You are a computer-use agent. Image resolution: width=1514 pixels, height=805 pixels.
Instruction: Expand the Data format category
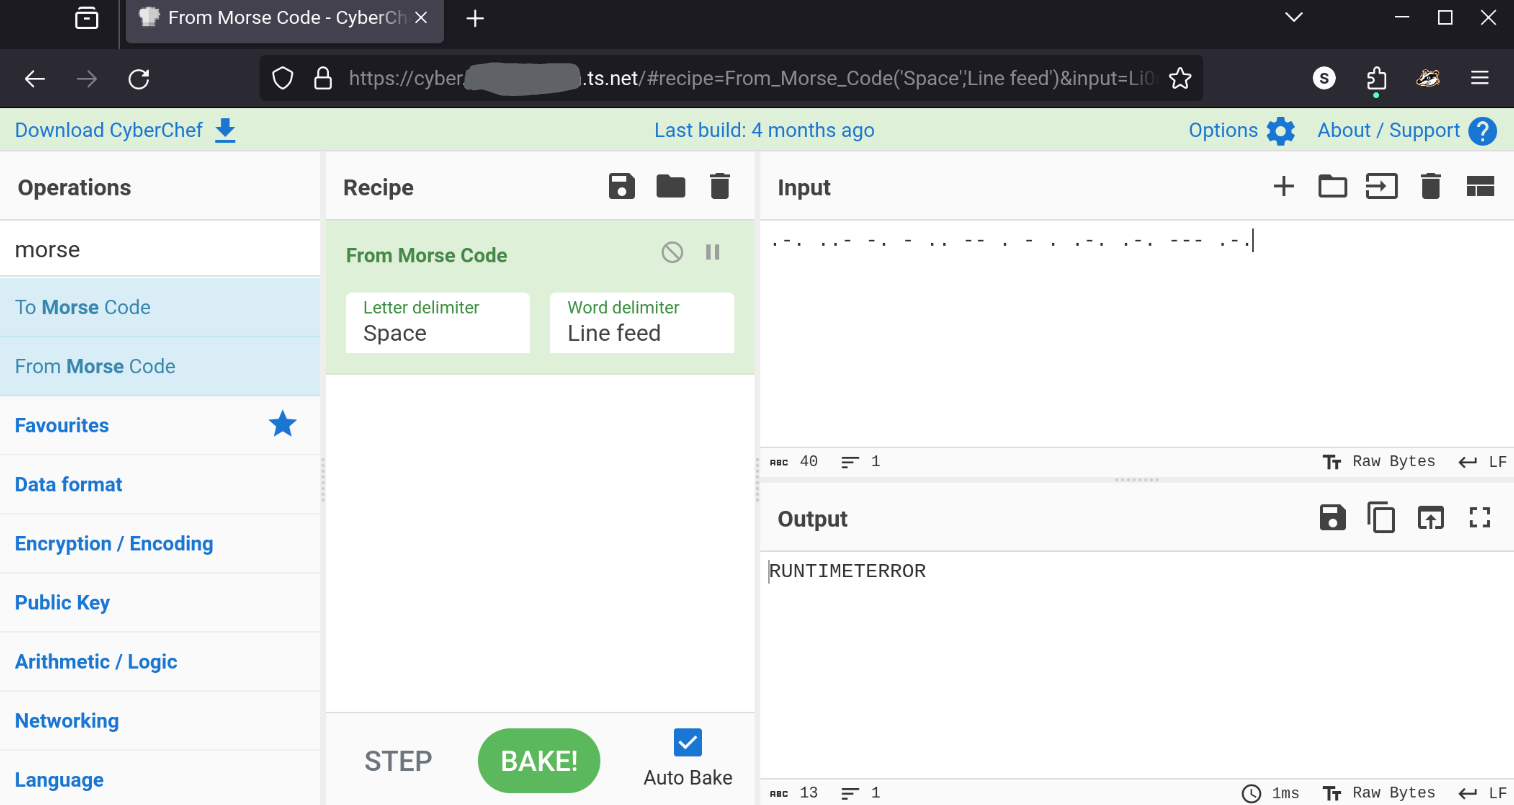pyautogui.click(x=160, y=484)
